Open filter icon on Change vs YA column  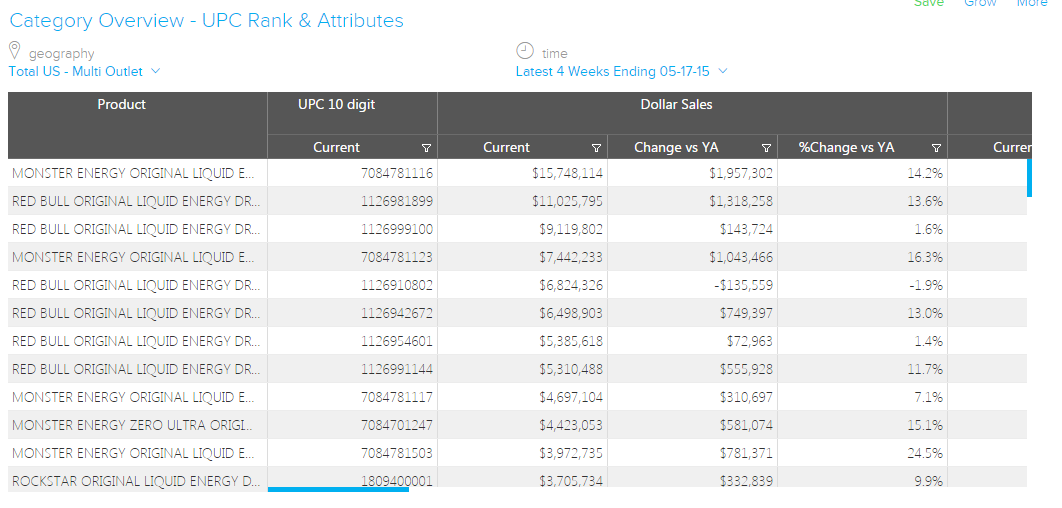tap(767, 148)
